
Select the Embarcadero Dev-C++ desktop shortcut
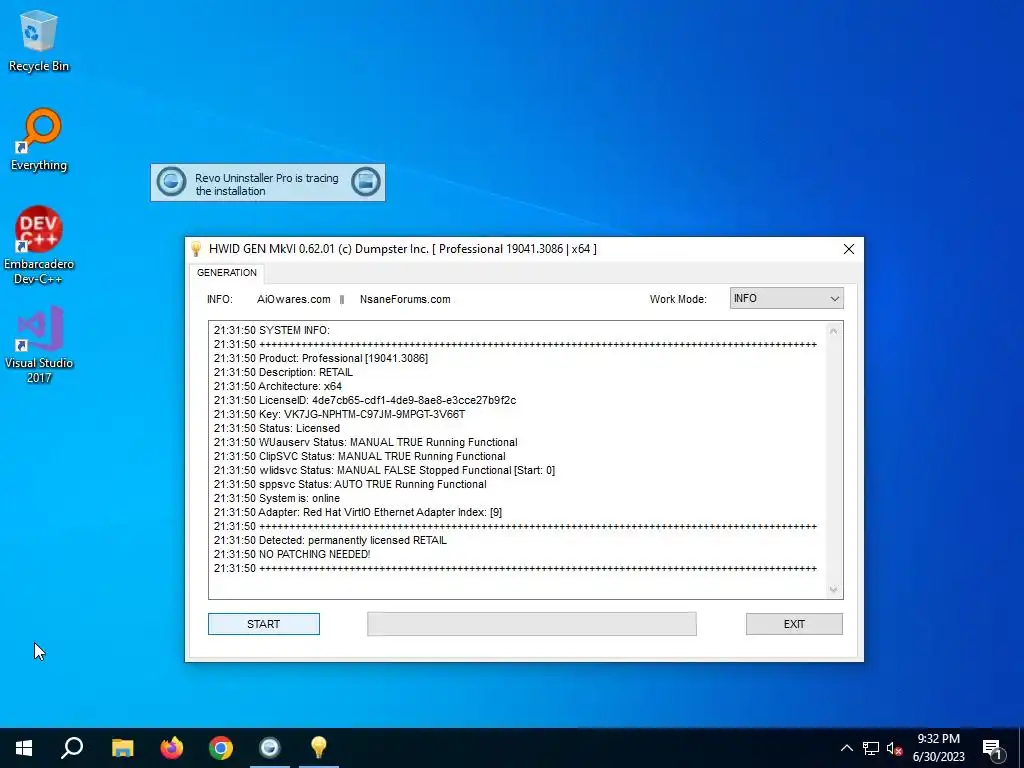click(39, 246)
